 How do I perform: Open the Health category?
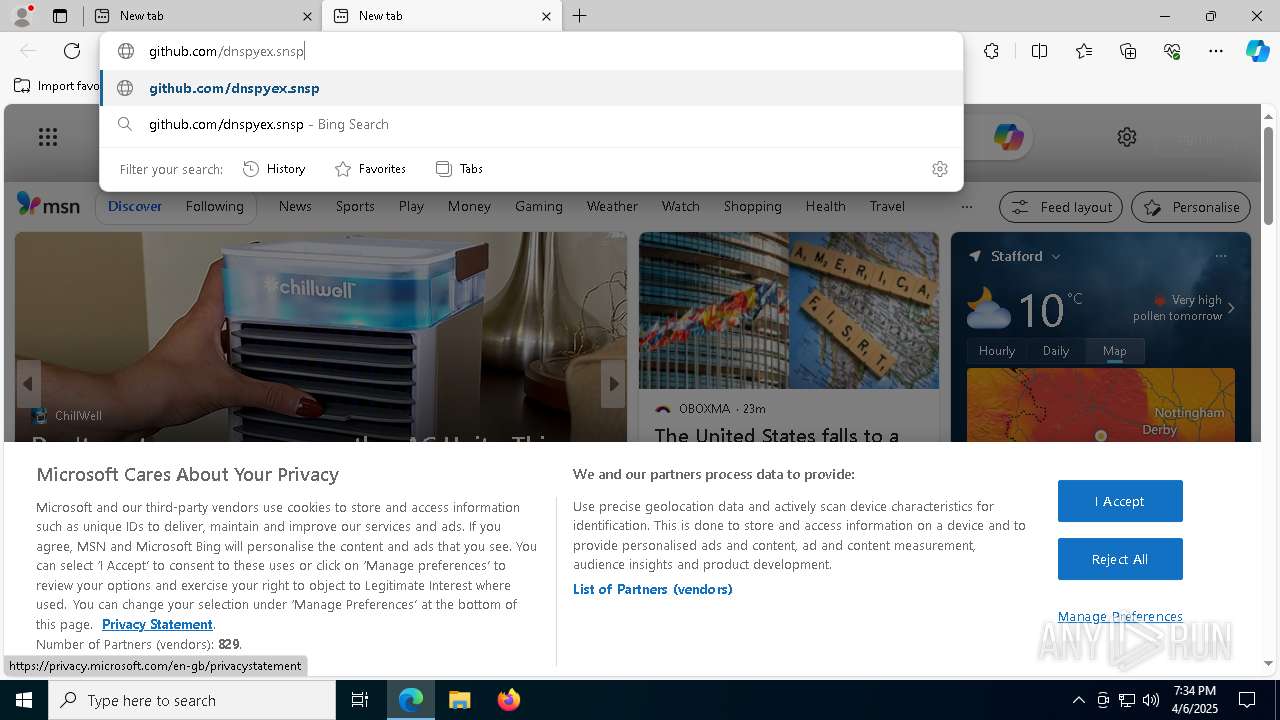(825, 206)
